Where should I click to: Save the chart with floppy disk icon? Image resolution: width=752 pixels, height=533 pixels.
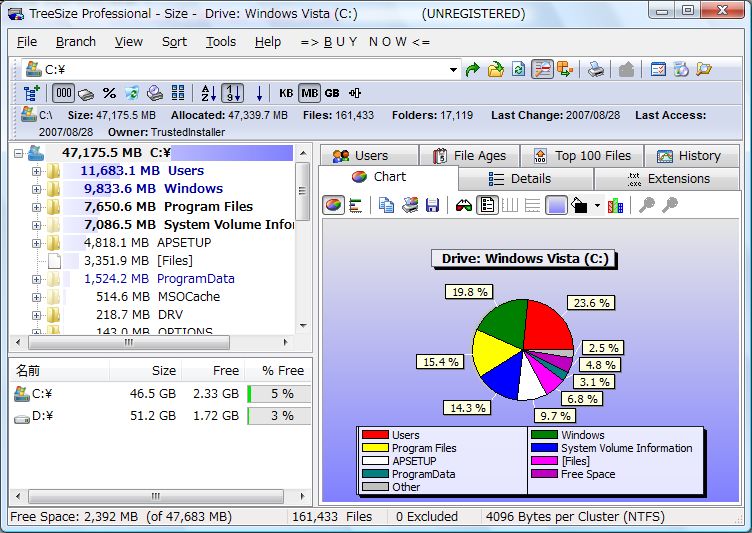coord(432,205)
